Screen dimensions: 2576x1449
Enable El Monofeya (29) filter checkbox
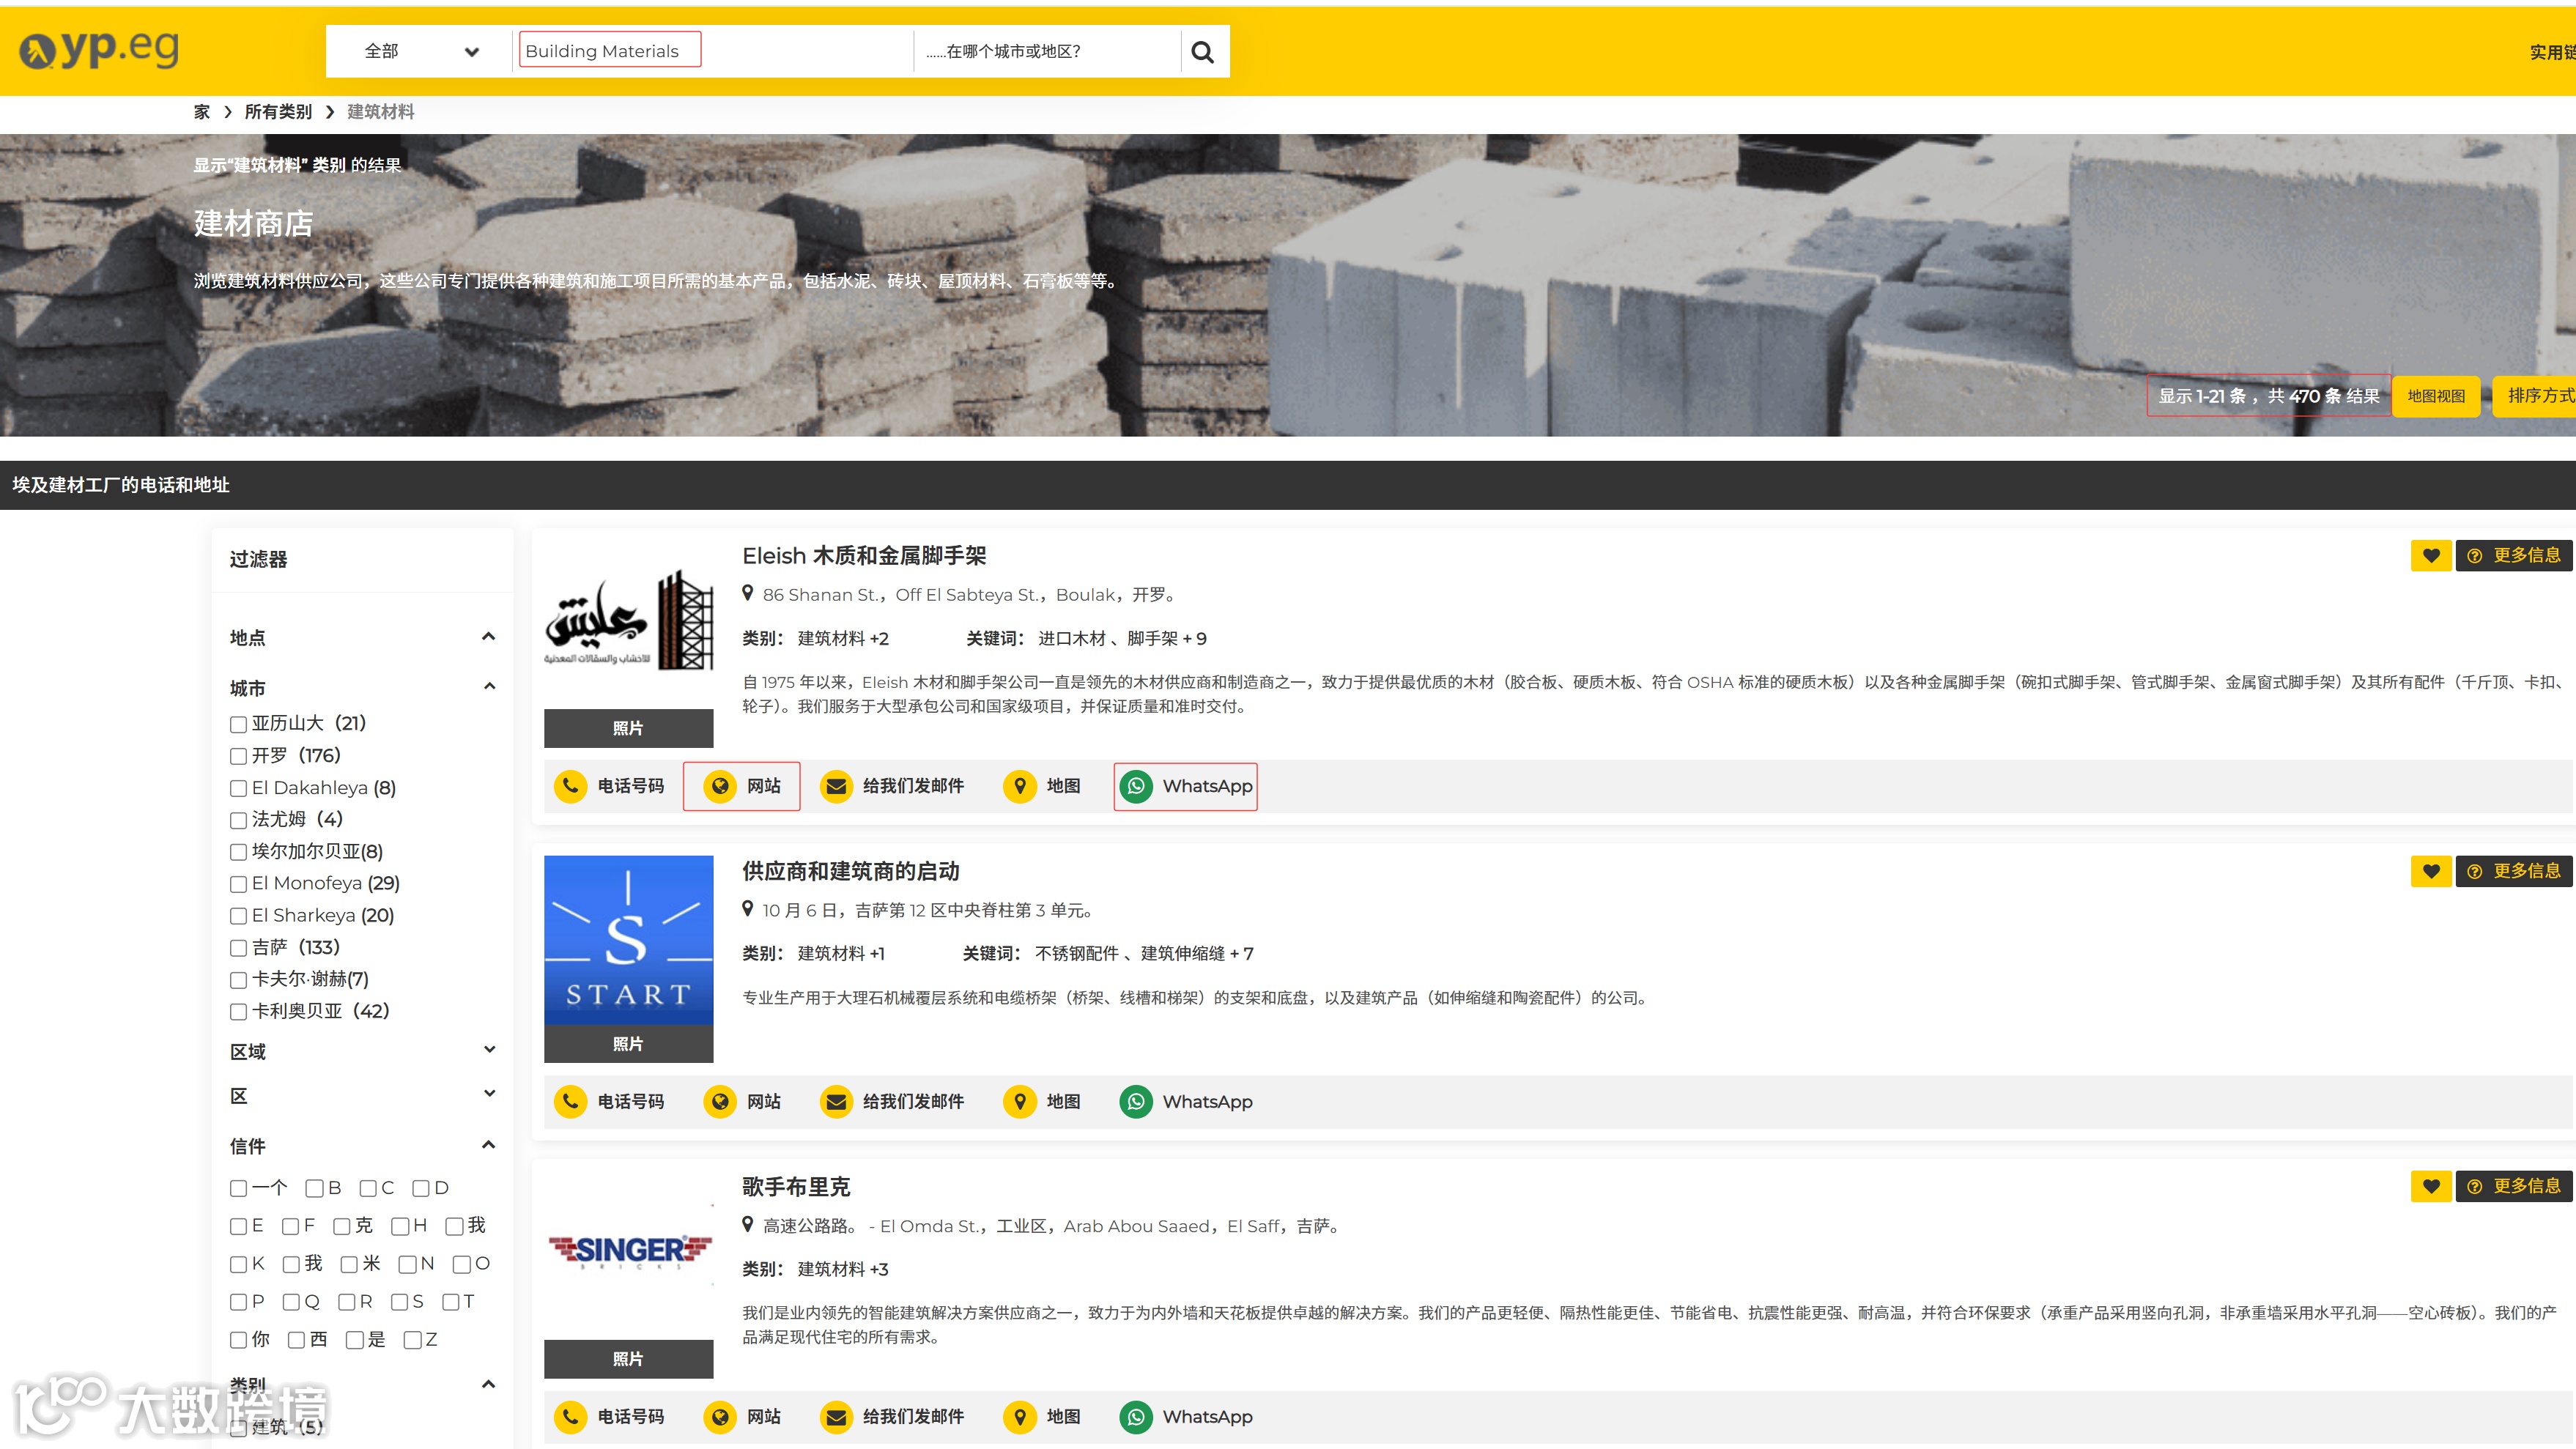[x=238, y=885]
